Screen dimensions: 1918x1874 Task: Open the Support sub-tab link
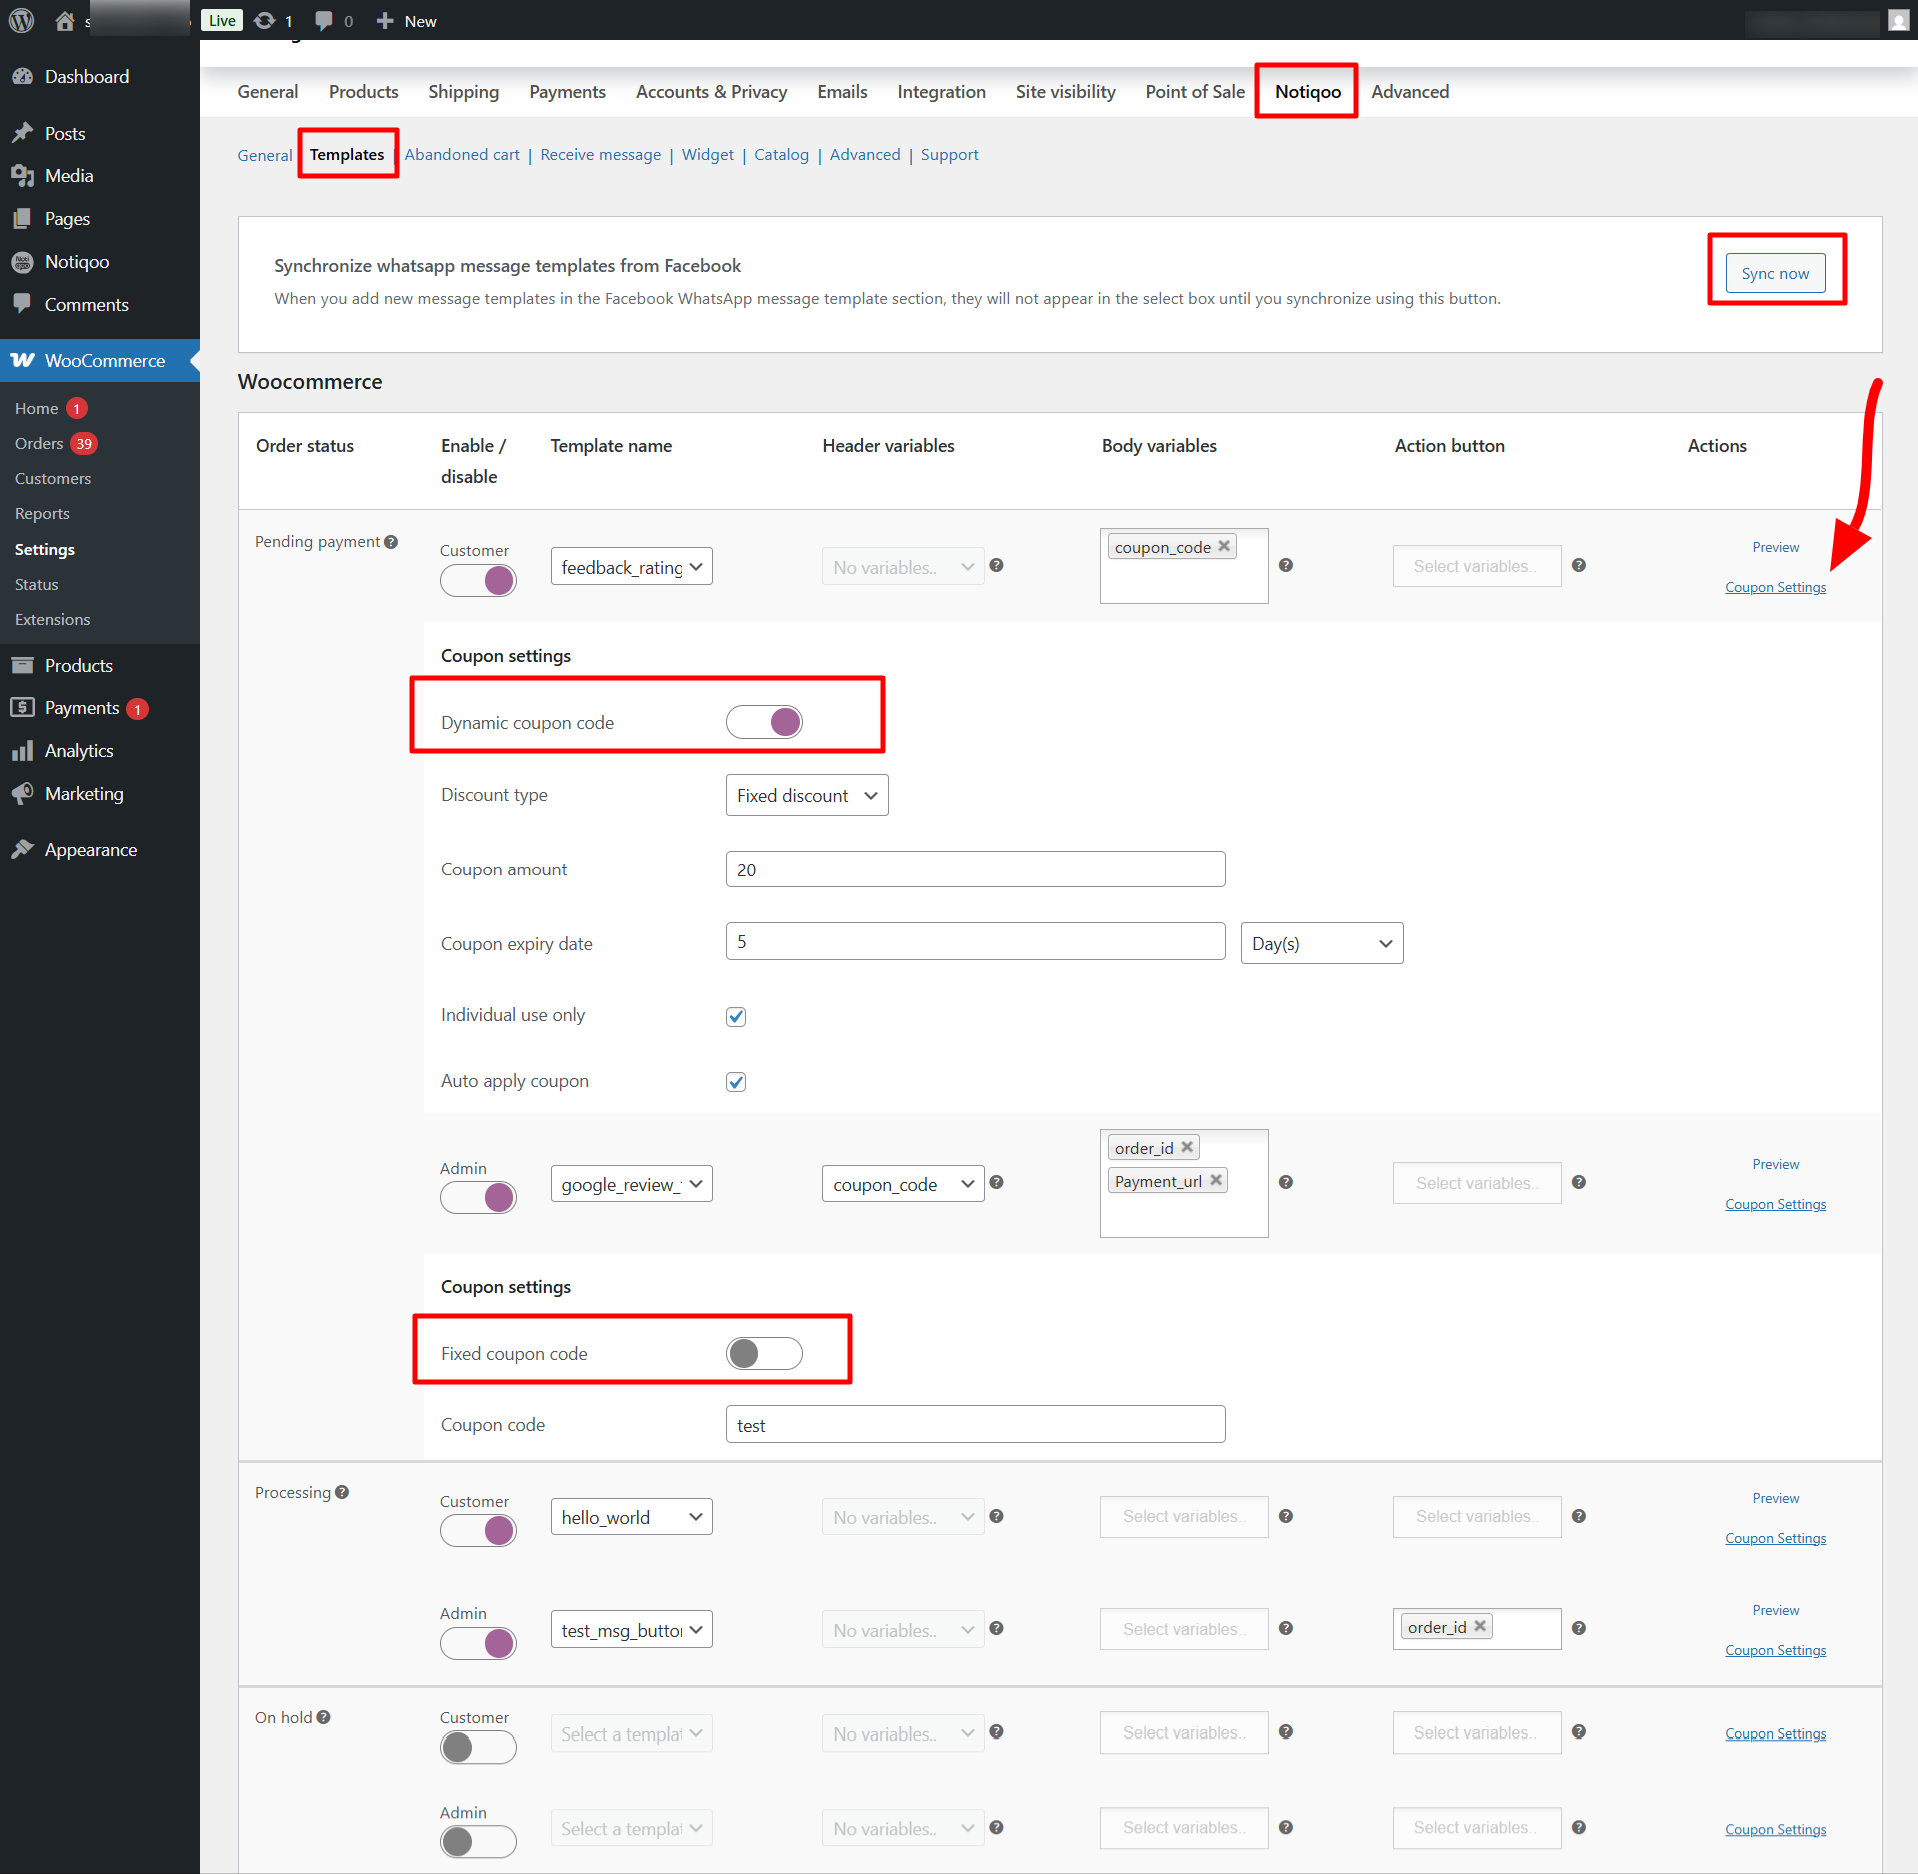coord(949,154)
